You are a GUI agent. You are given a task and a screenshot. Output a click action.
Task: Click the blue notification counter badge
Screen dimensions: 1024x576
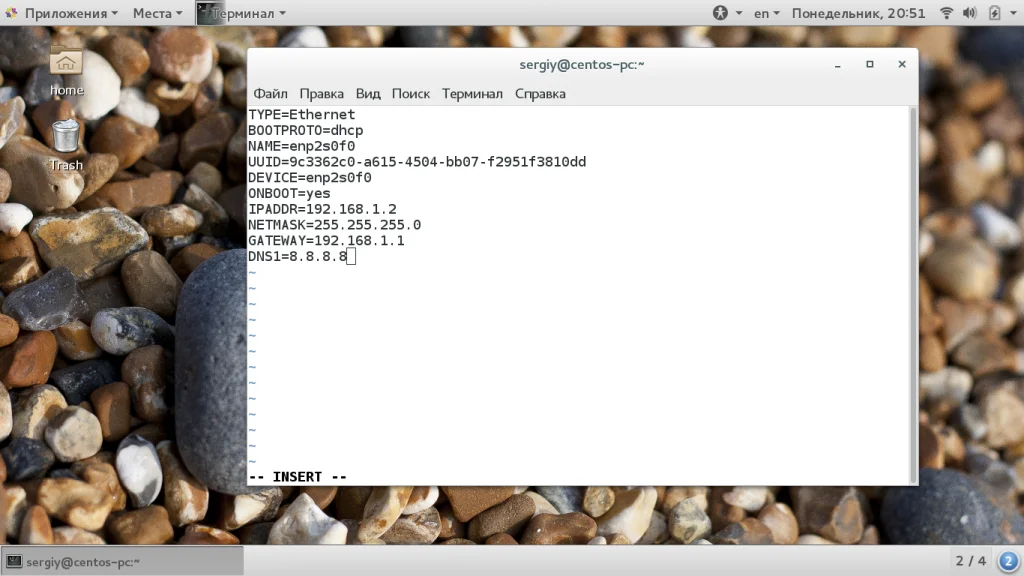click(1008, 561)
